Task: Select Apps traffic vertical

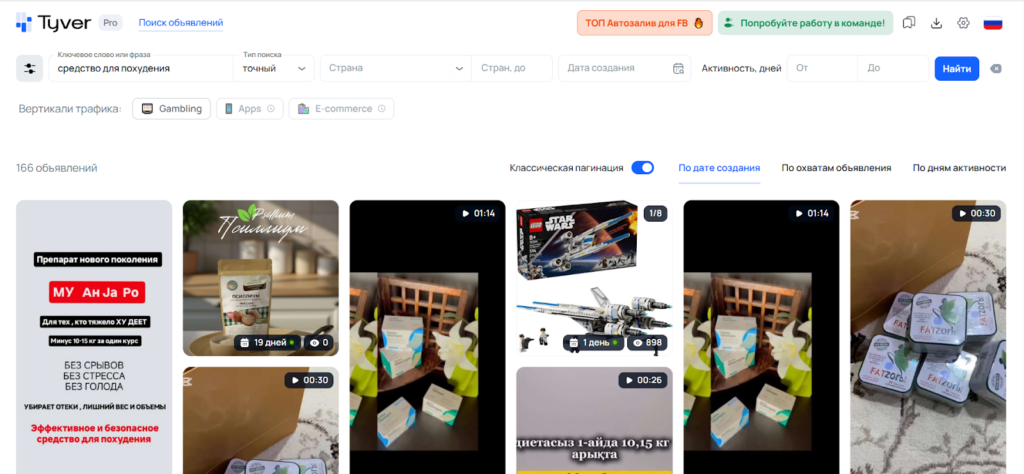Action: click(249, 109)
